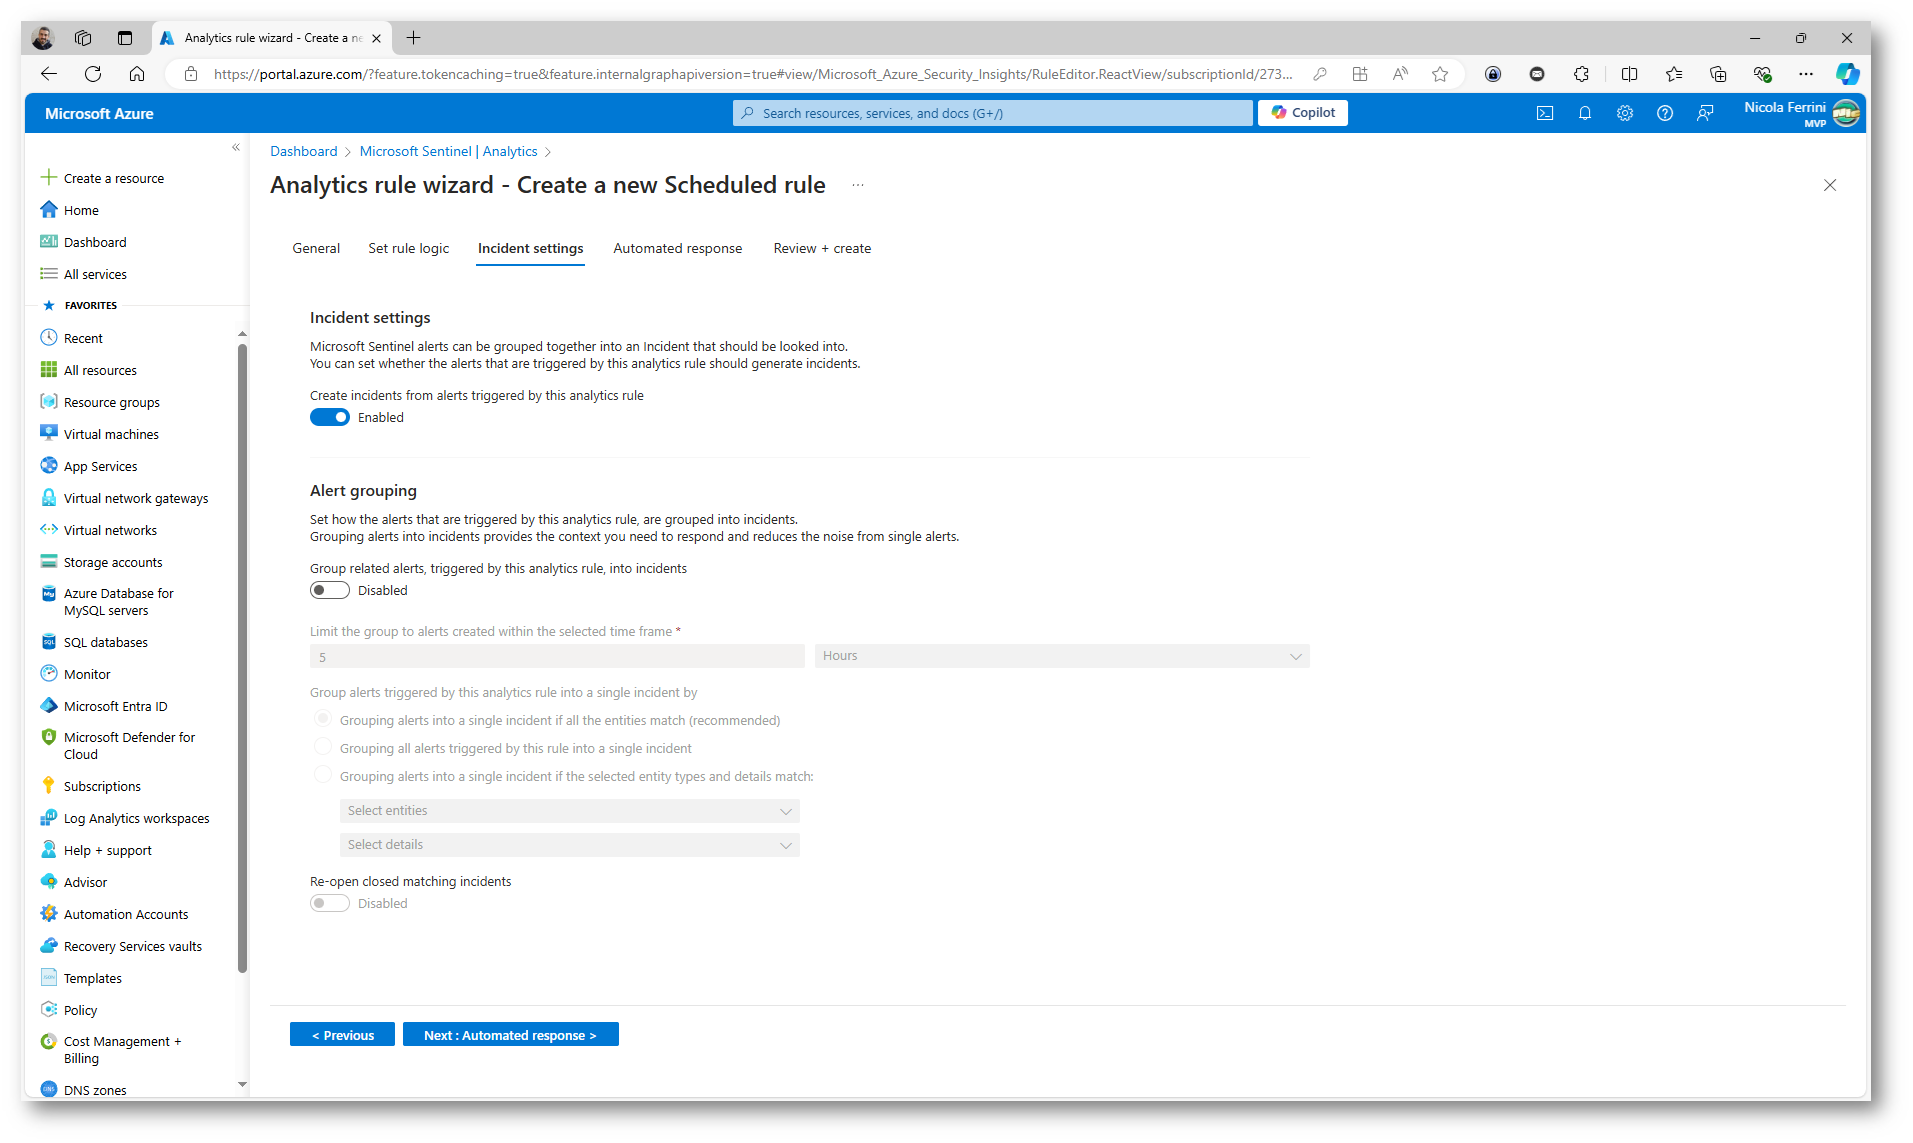
Task: Open the Hours time unit dropdown
Action: [x=1061, y=656]
